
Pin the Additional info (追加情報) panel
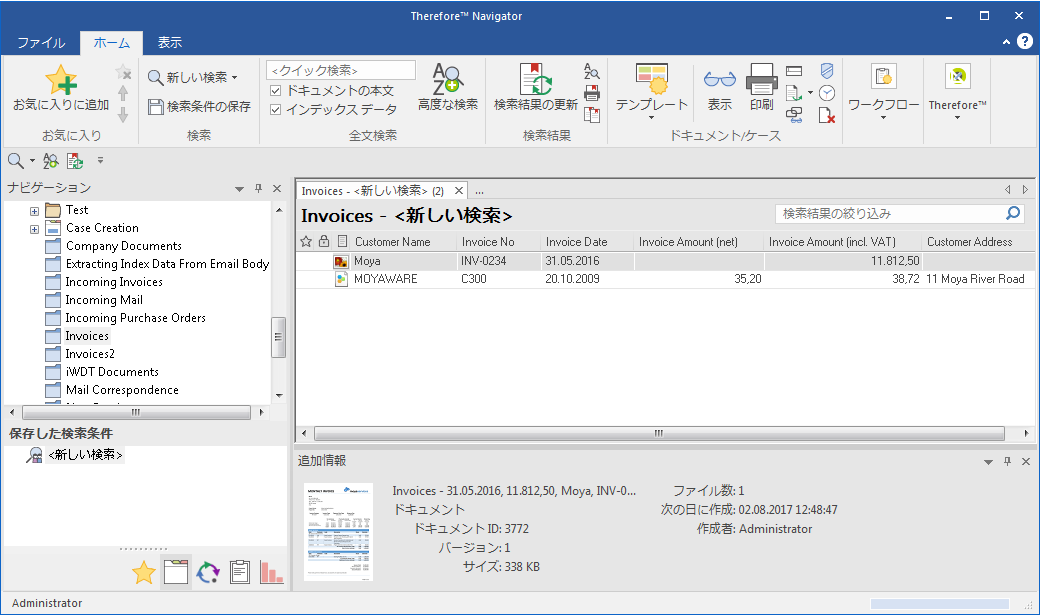(1007, 461)
